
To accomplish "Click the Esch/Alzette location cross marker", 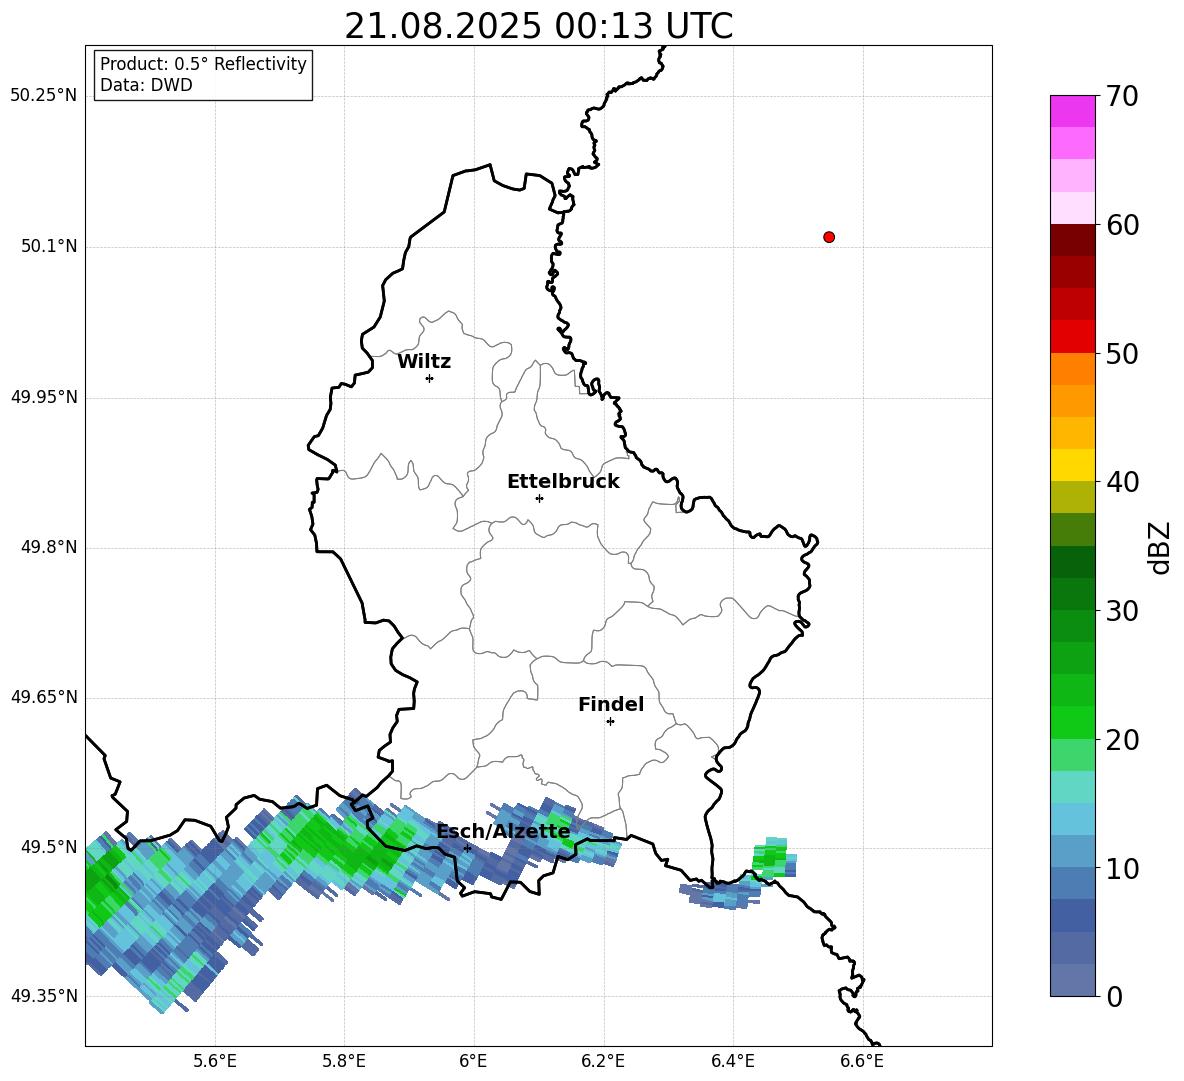I will coord(467,848).
